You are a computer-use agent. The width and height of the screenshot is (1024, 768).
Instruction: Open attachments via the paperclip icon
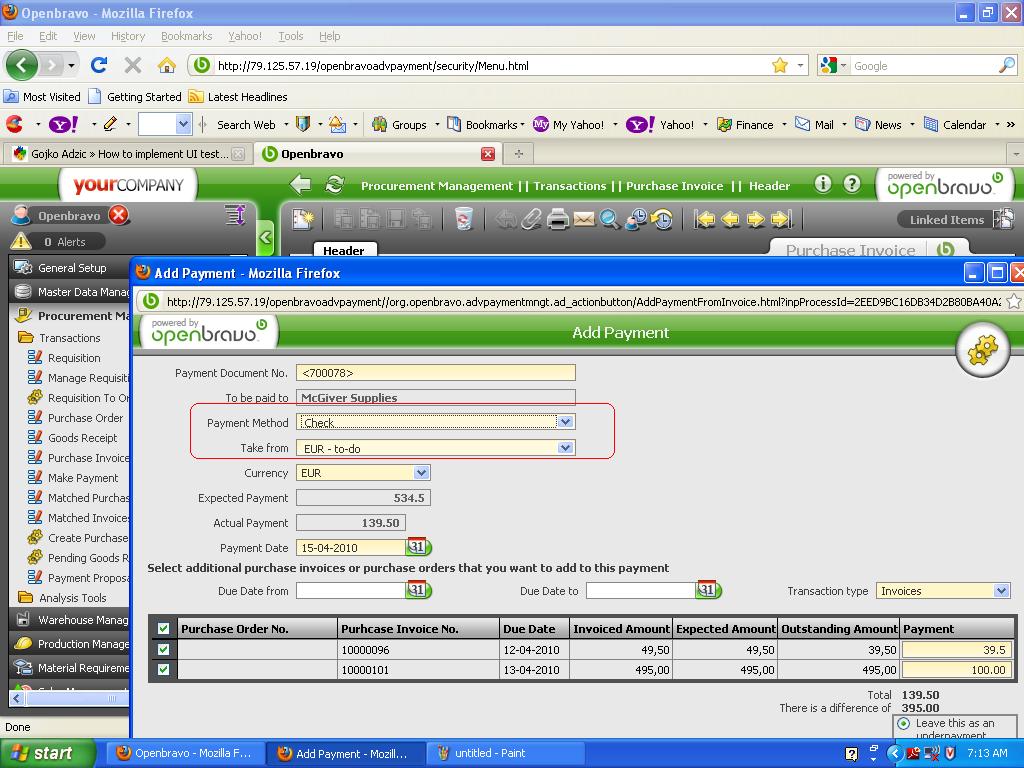[x=532, y=219]
